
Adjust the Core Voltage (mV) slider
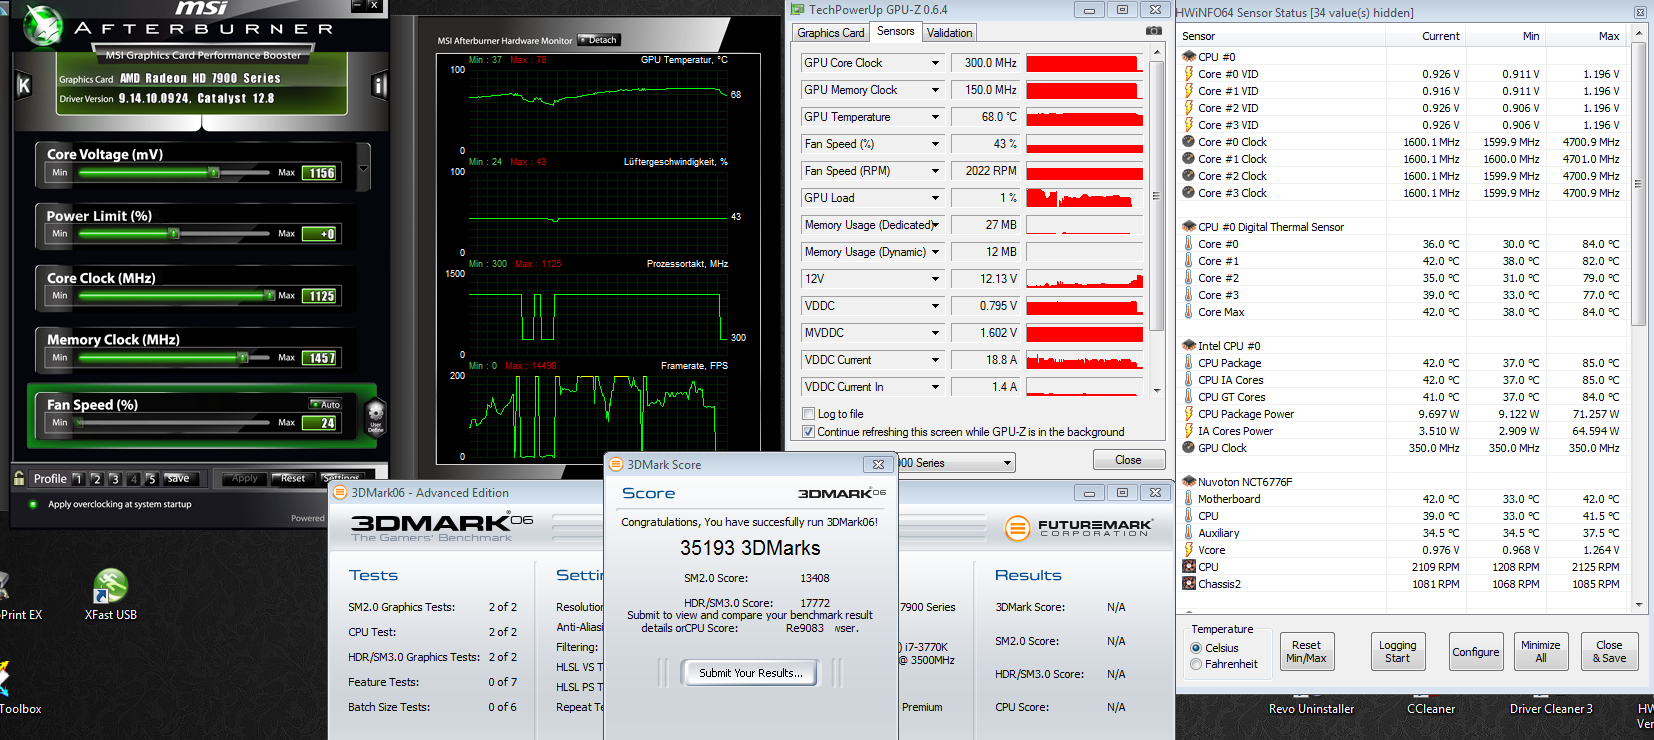pos(176,172)
